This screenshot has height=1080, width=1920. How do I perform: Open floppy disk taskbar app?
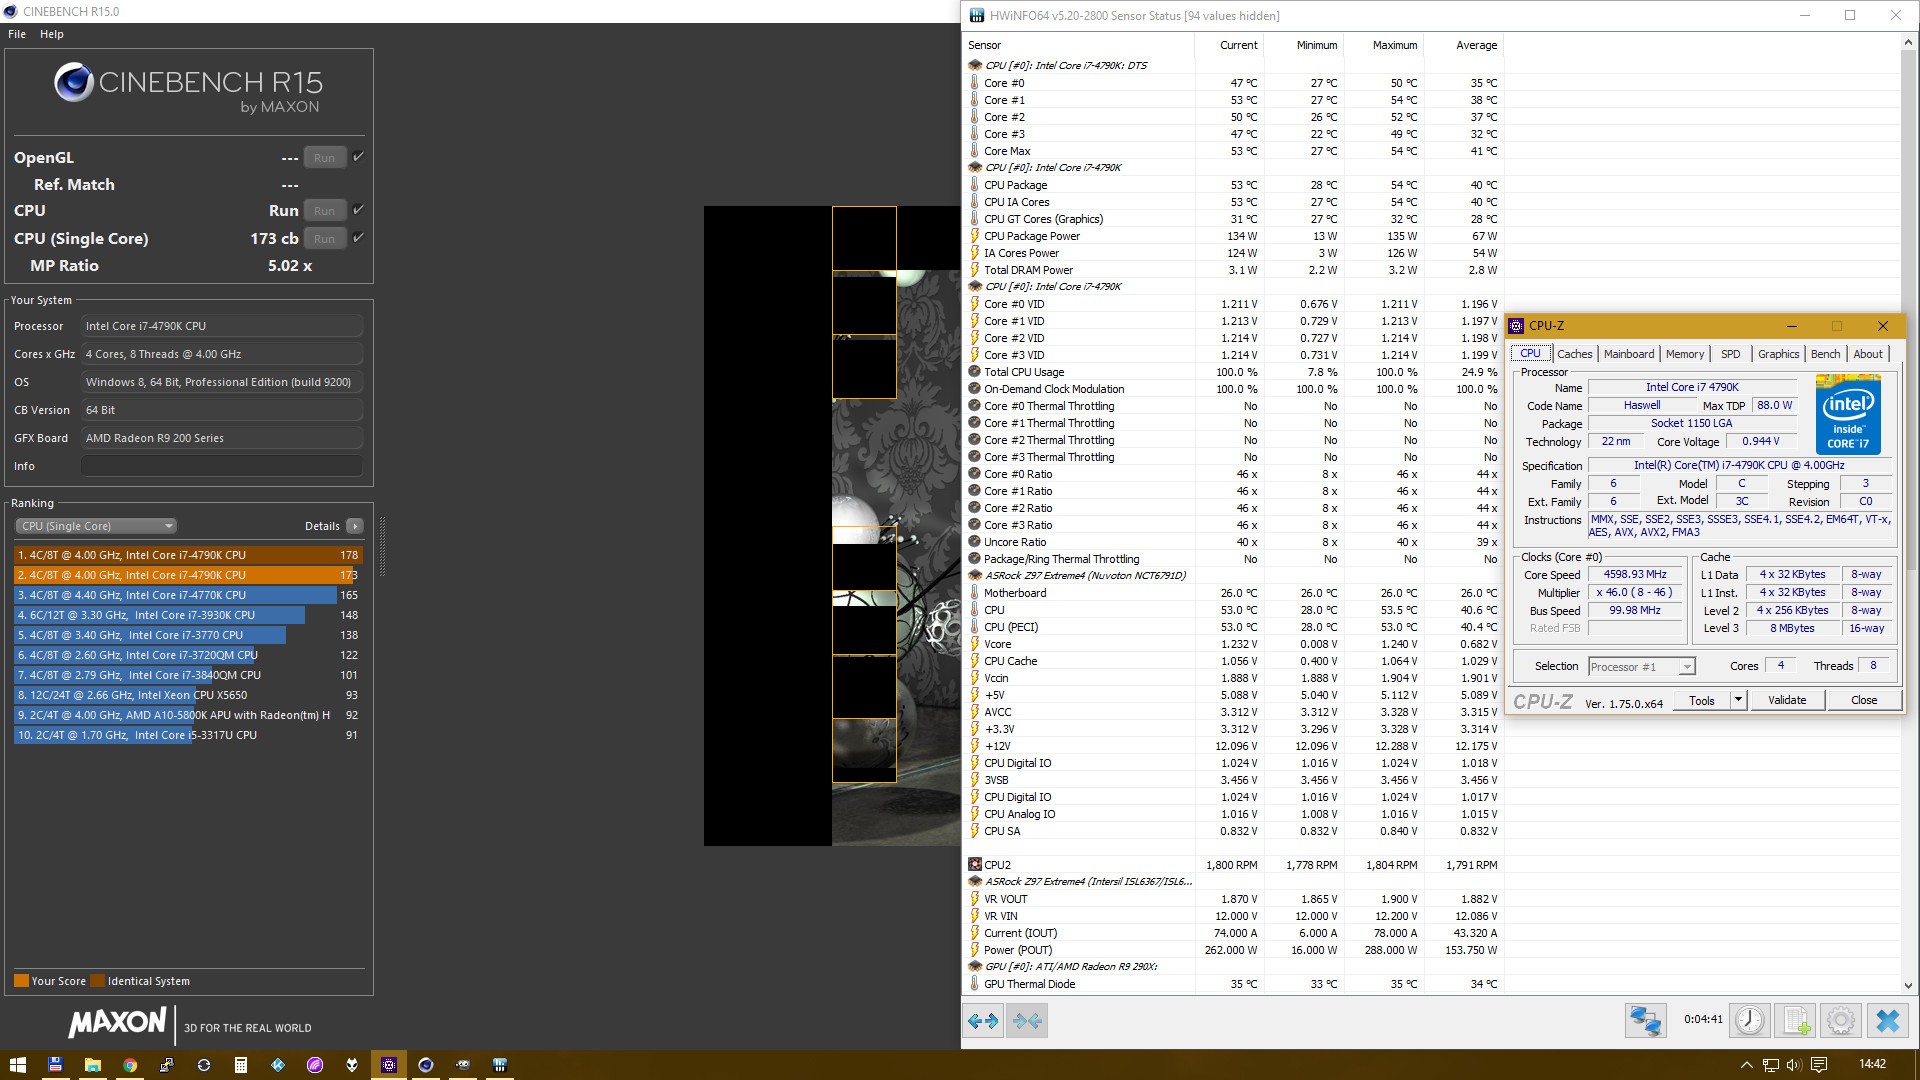[55, 1065]
